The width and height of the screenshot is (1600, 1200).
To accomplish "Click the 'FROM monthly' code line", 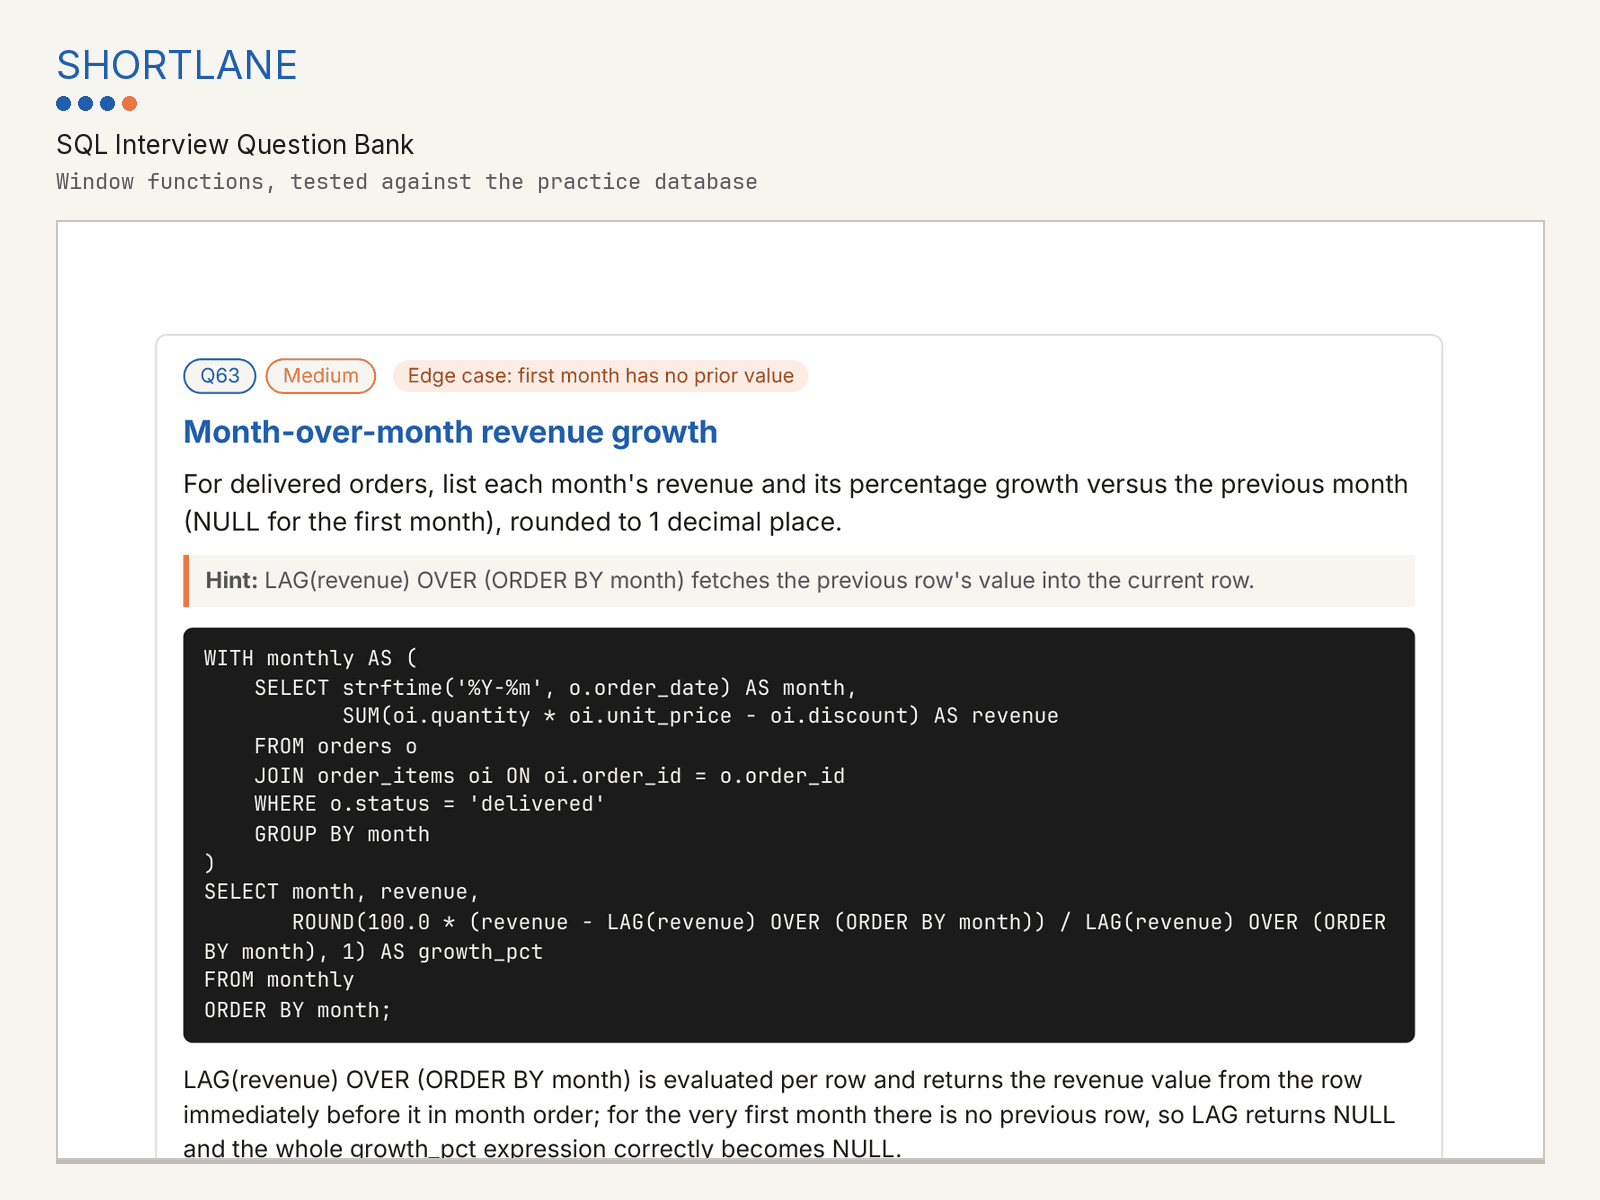I will (279, 980).
